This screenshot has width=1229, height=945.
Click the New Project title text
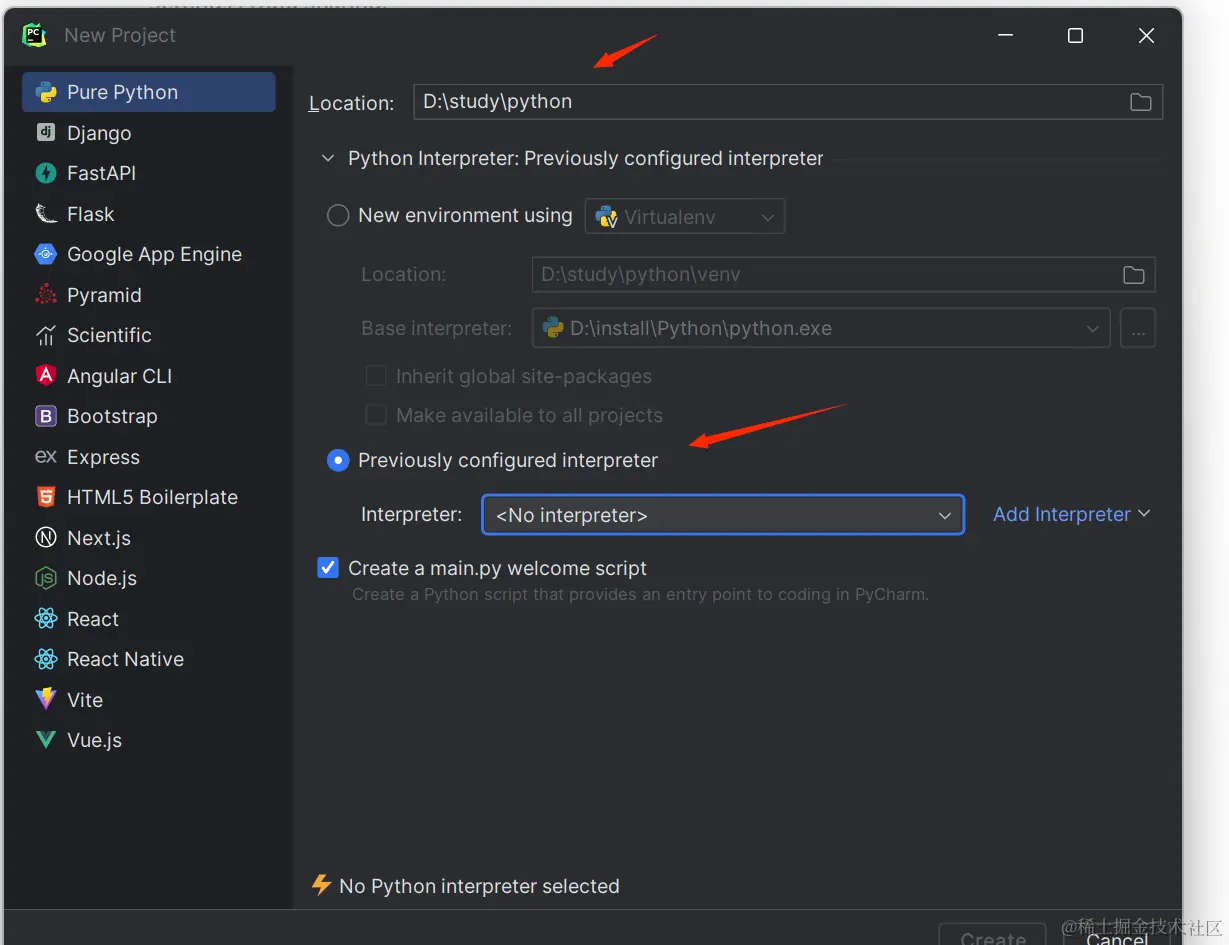pos(120,35)
